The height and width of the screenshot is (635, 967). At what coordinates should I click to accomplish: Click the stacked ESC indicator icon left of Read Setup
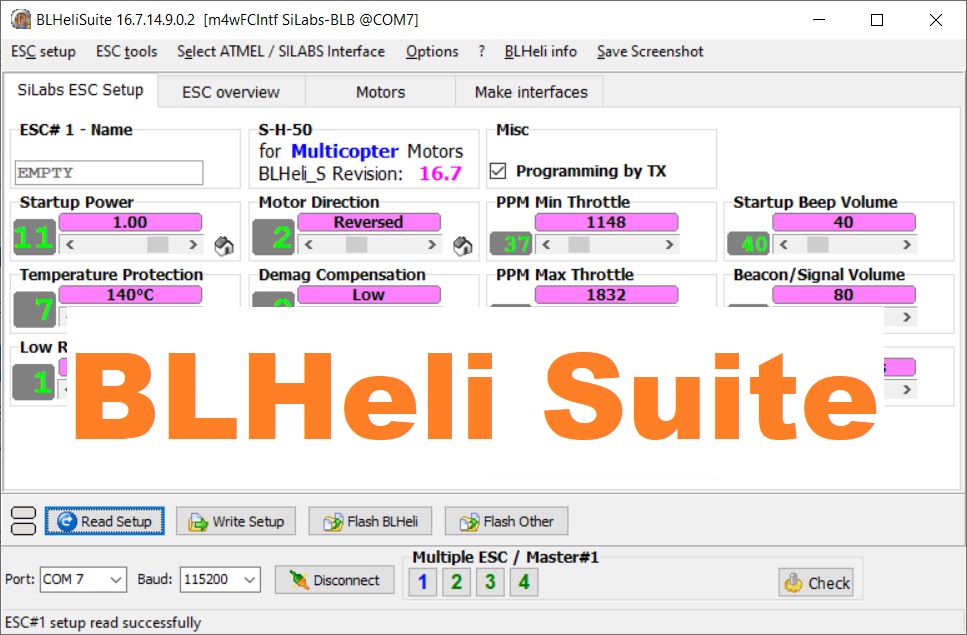[23, 521]
